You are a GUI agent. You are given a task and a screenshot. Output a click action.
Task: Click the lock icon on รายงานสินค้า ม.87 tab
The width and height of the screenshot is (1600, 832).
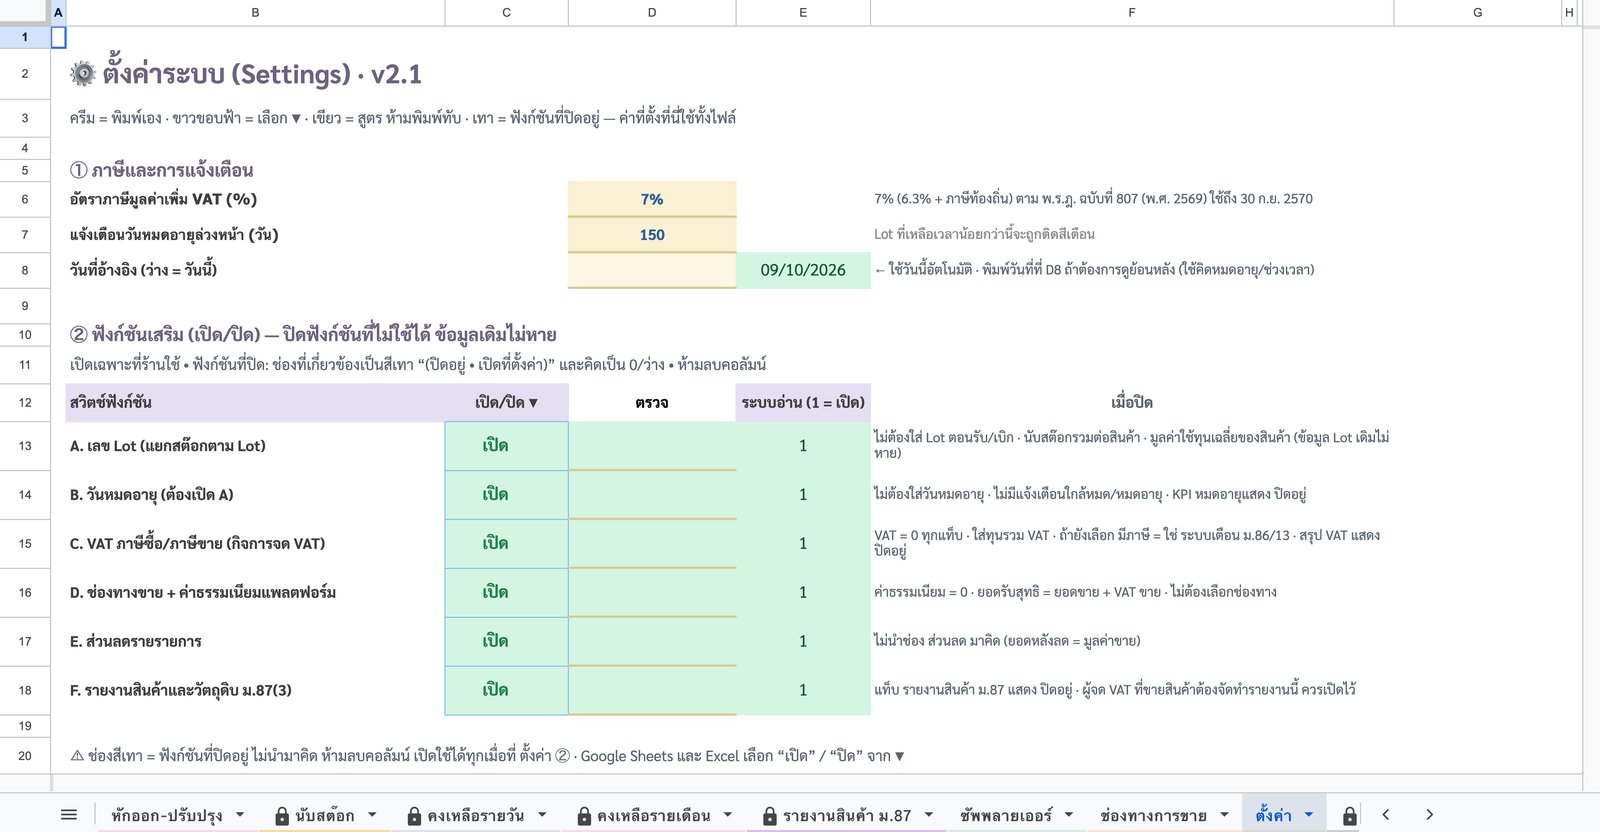(x=770, y=816)
